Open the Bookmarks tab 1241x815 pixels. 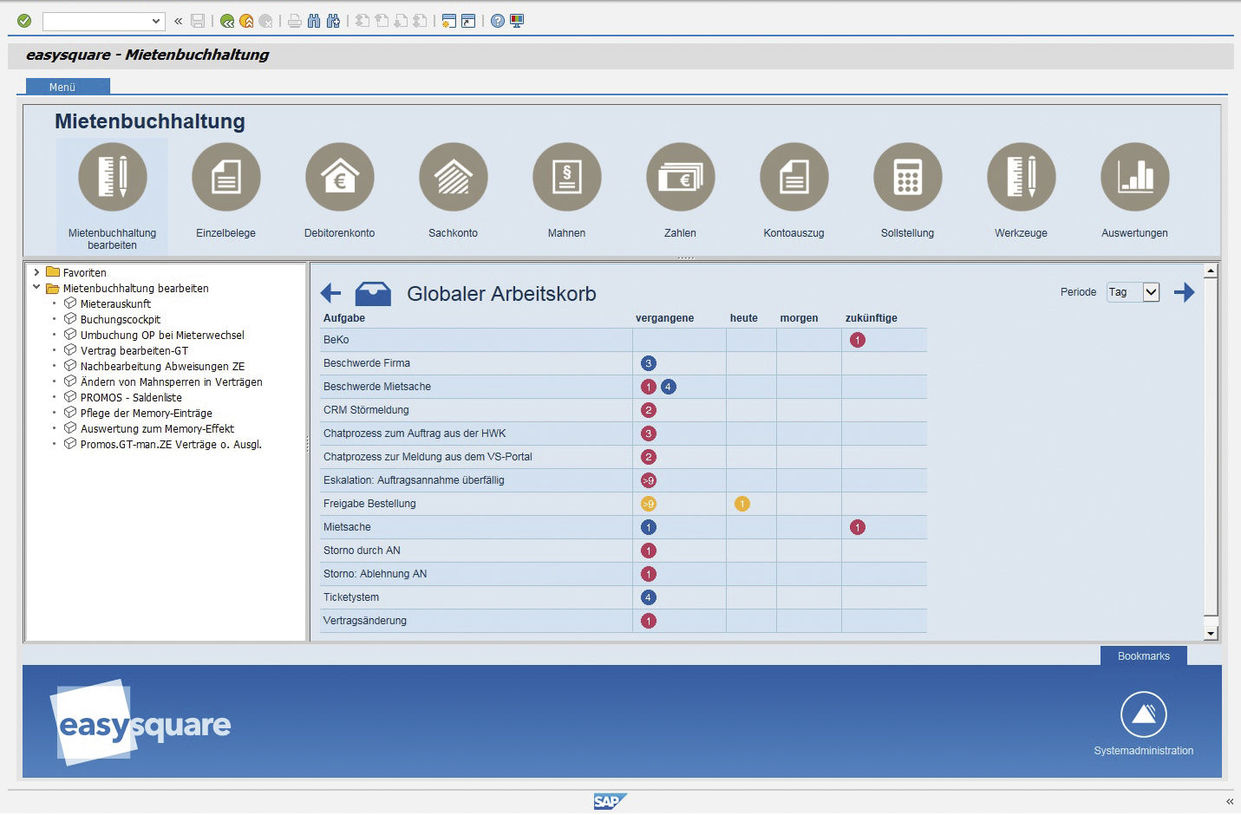click(1143, 656)
